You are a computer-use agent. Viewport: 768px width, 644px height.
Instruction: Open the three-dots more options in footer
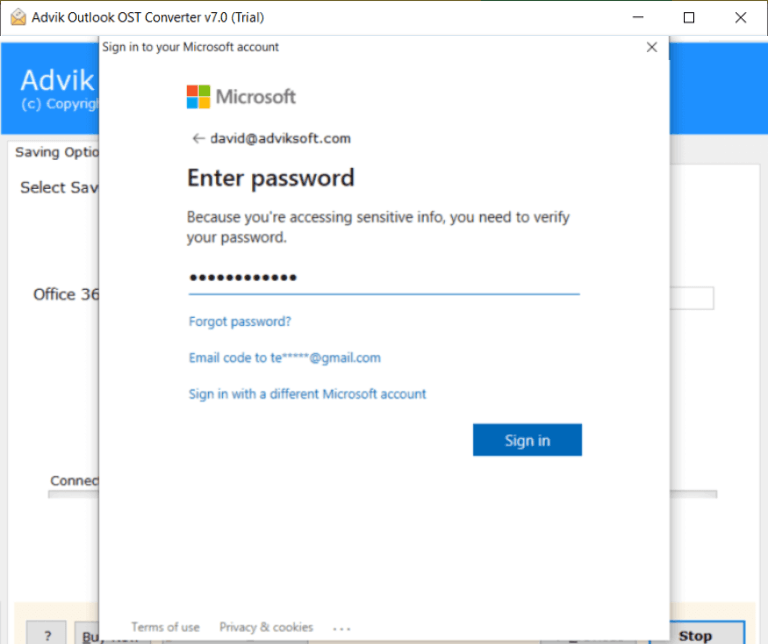[x=341, y=628]
